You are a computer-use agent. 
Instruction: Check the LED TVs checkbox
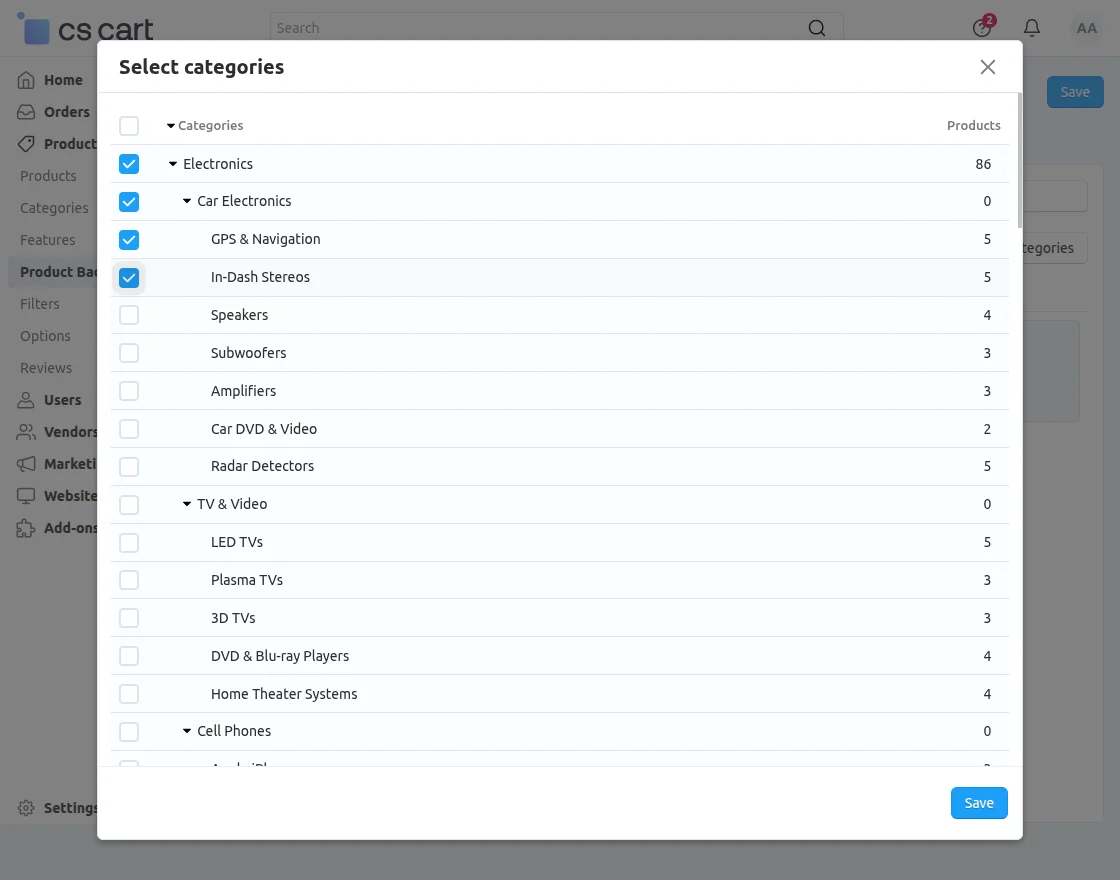click(129, 542)
